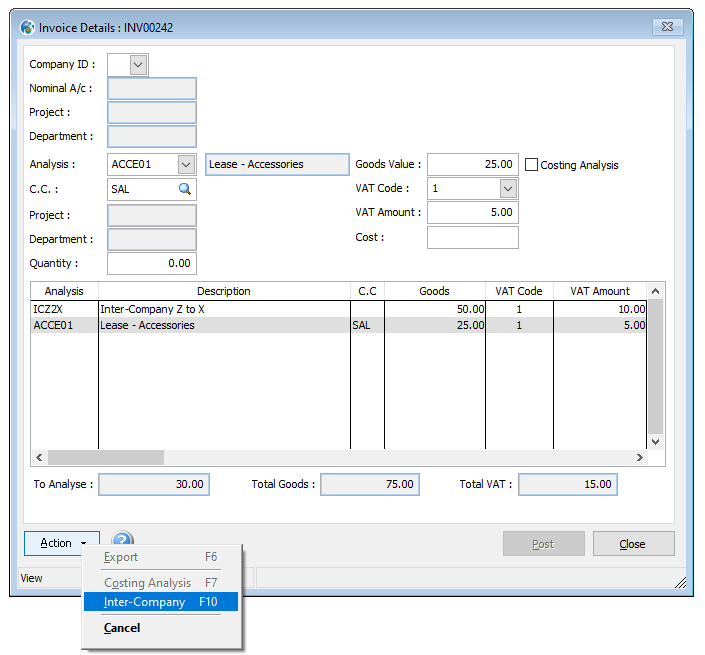Image resolution: width=705 pixels, height=655 pixels.
Task: Click the vertical scrollbar thumb
Action: 656,366
